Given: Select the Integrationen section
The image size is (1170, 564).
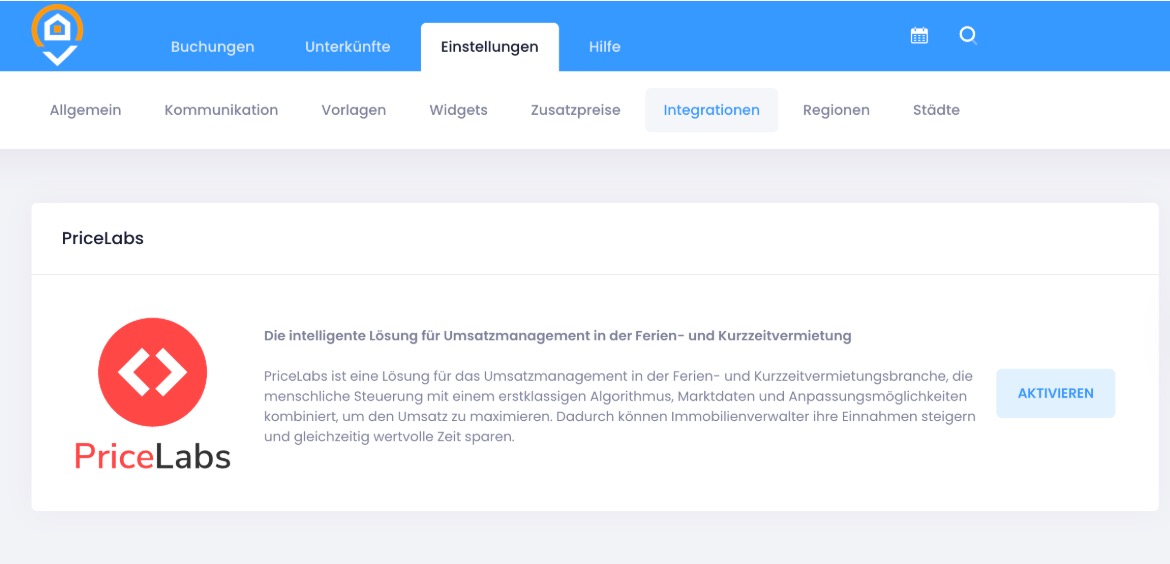Looking at the screenshot, I should tap(711, 110).
